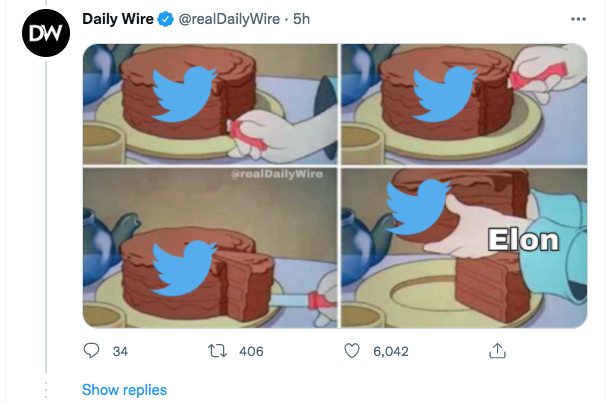
Task: Click the Elon label on the meme
Action: click(522, 241)
